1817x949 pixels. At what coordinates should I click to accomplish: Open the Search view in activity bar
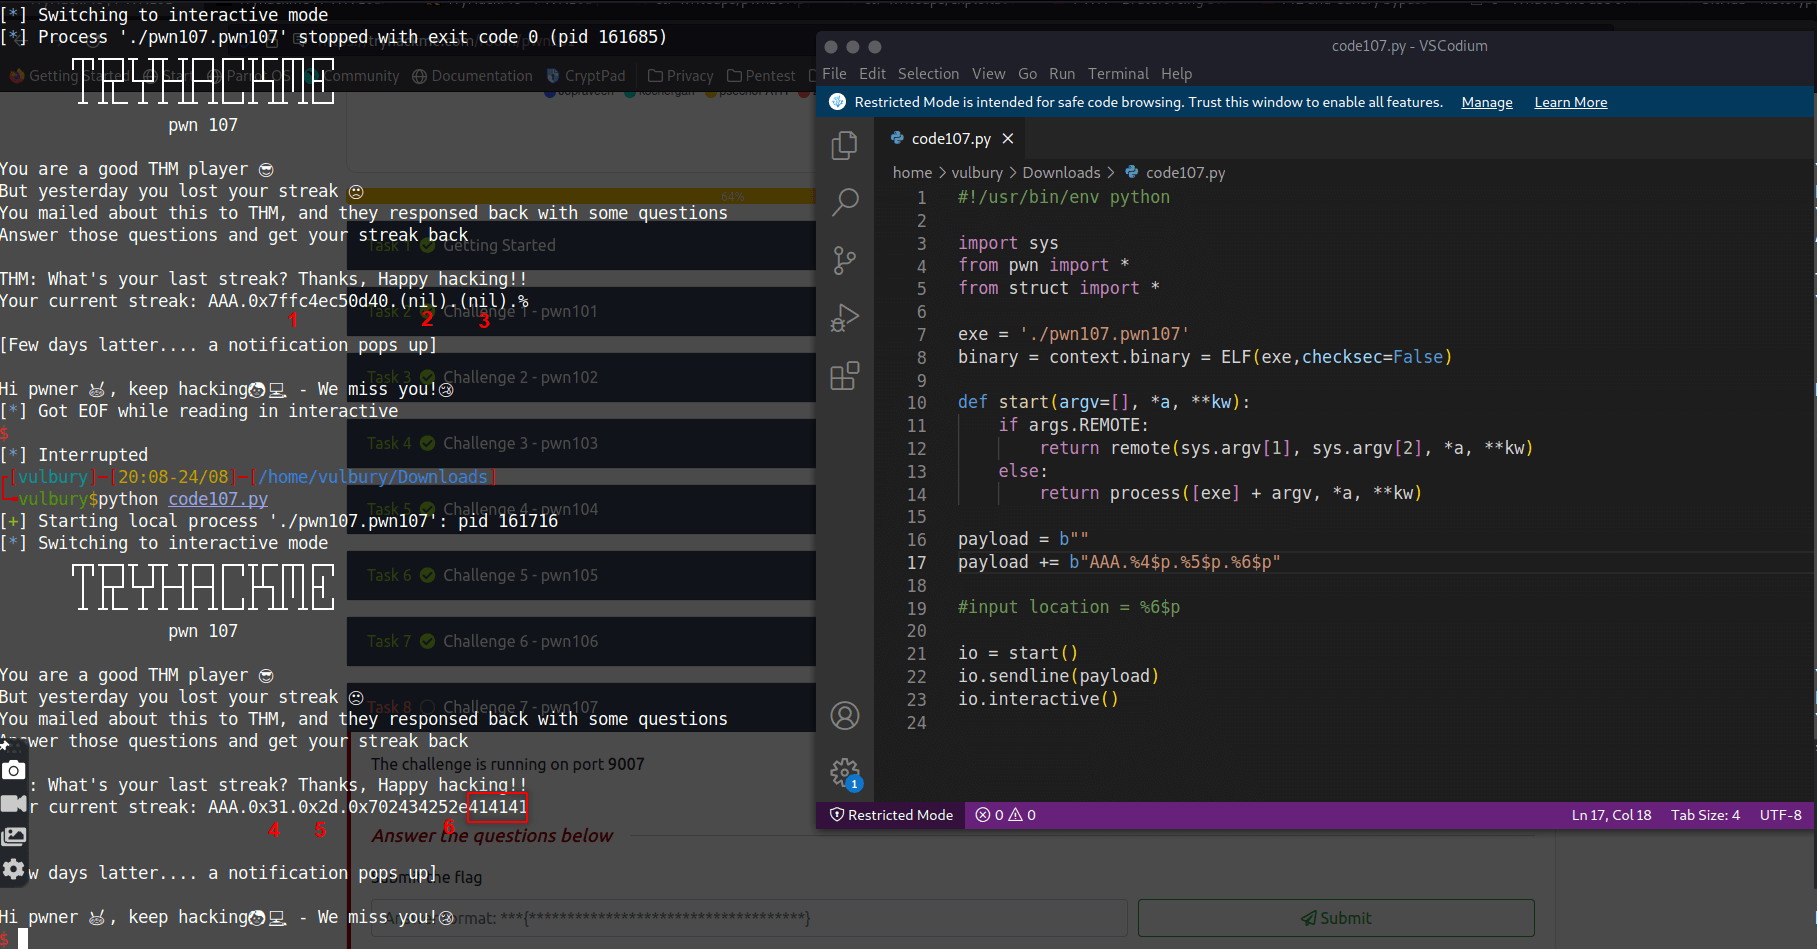(x=844, y=203)
